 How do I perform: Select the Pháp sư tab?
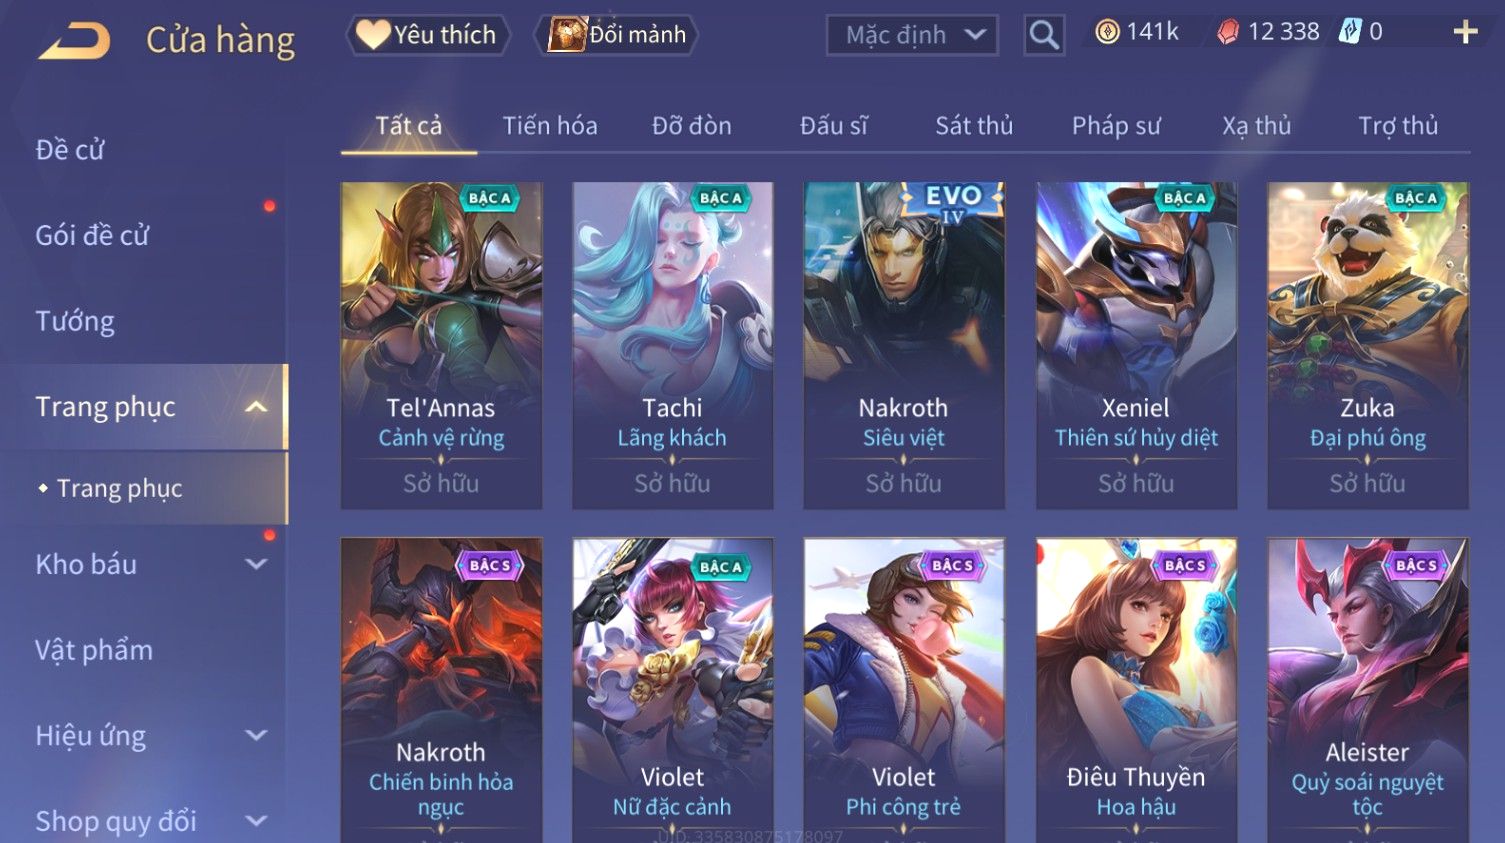point(1116,126)
